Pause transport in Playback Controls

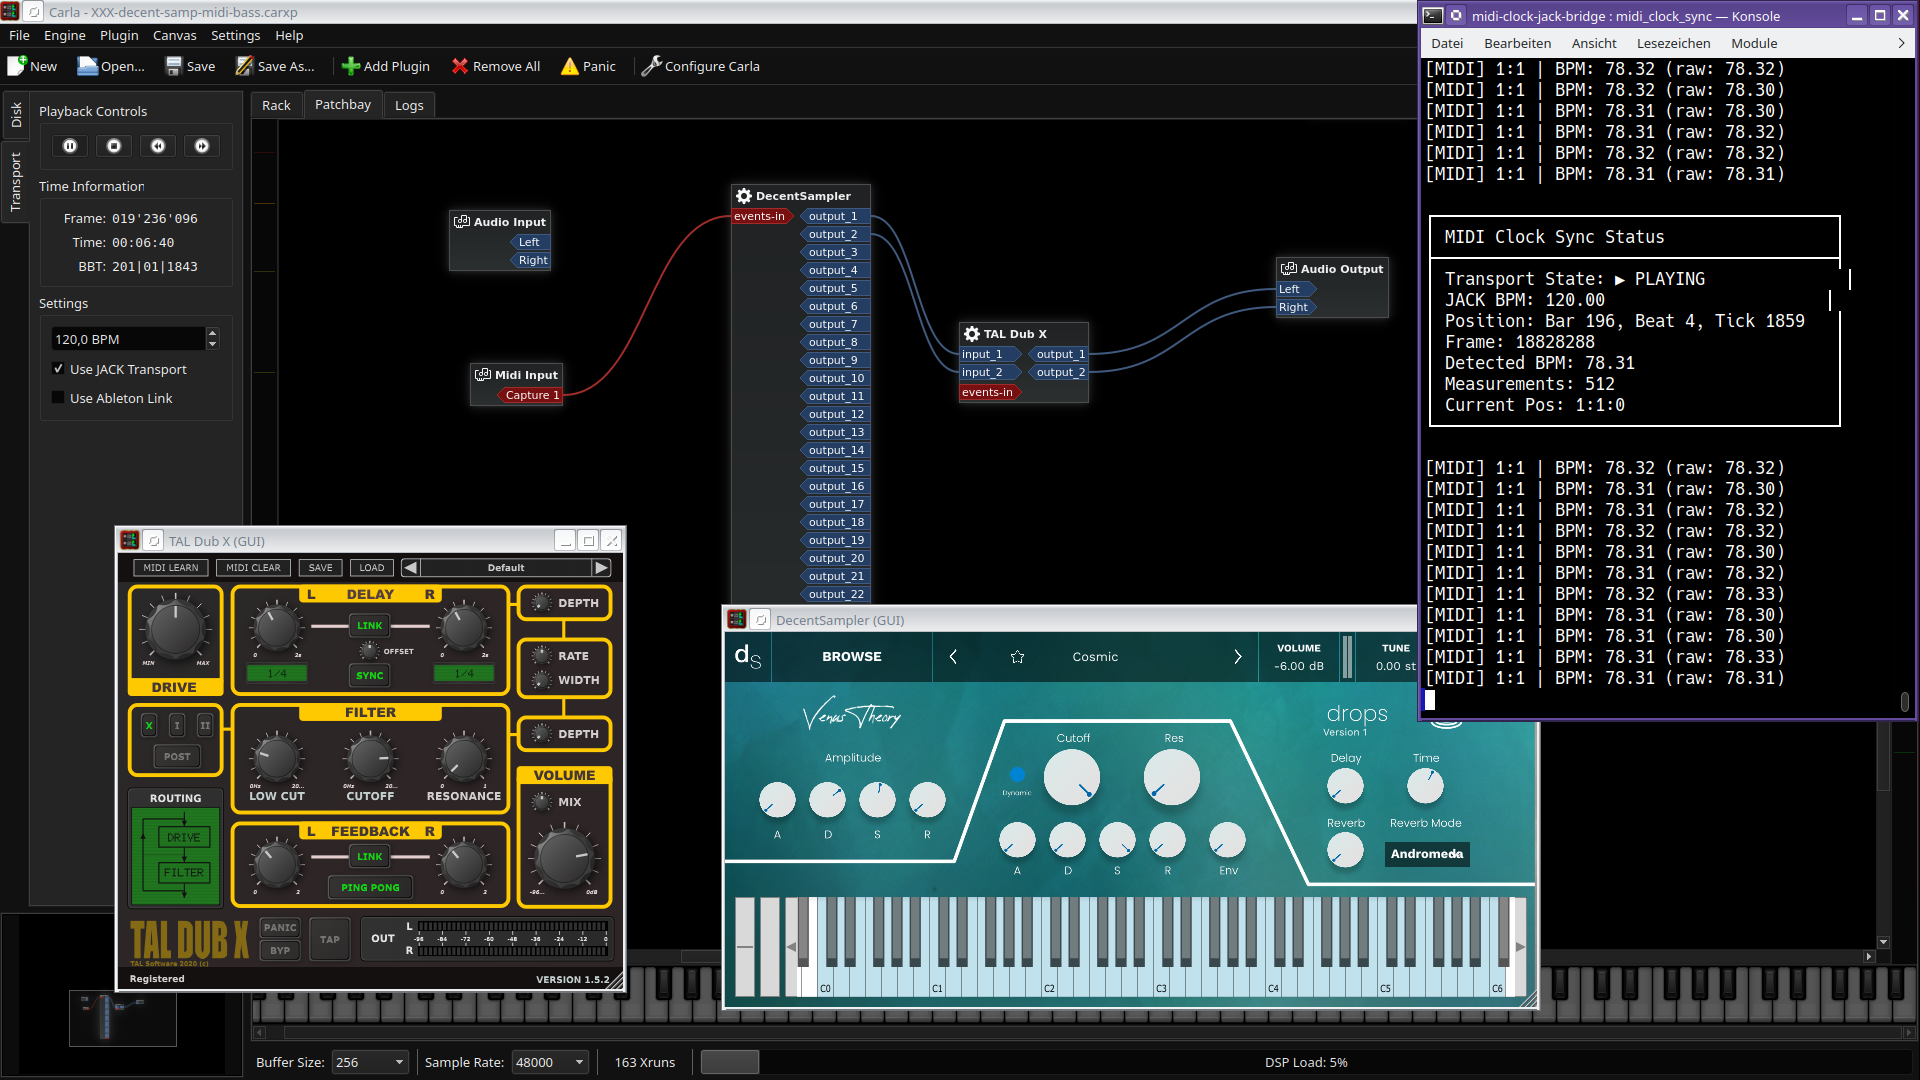click(70, 146)
